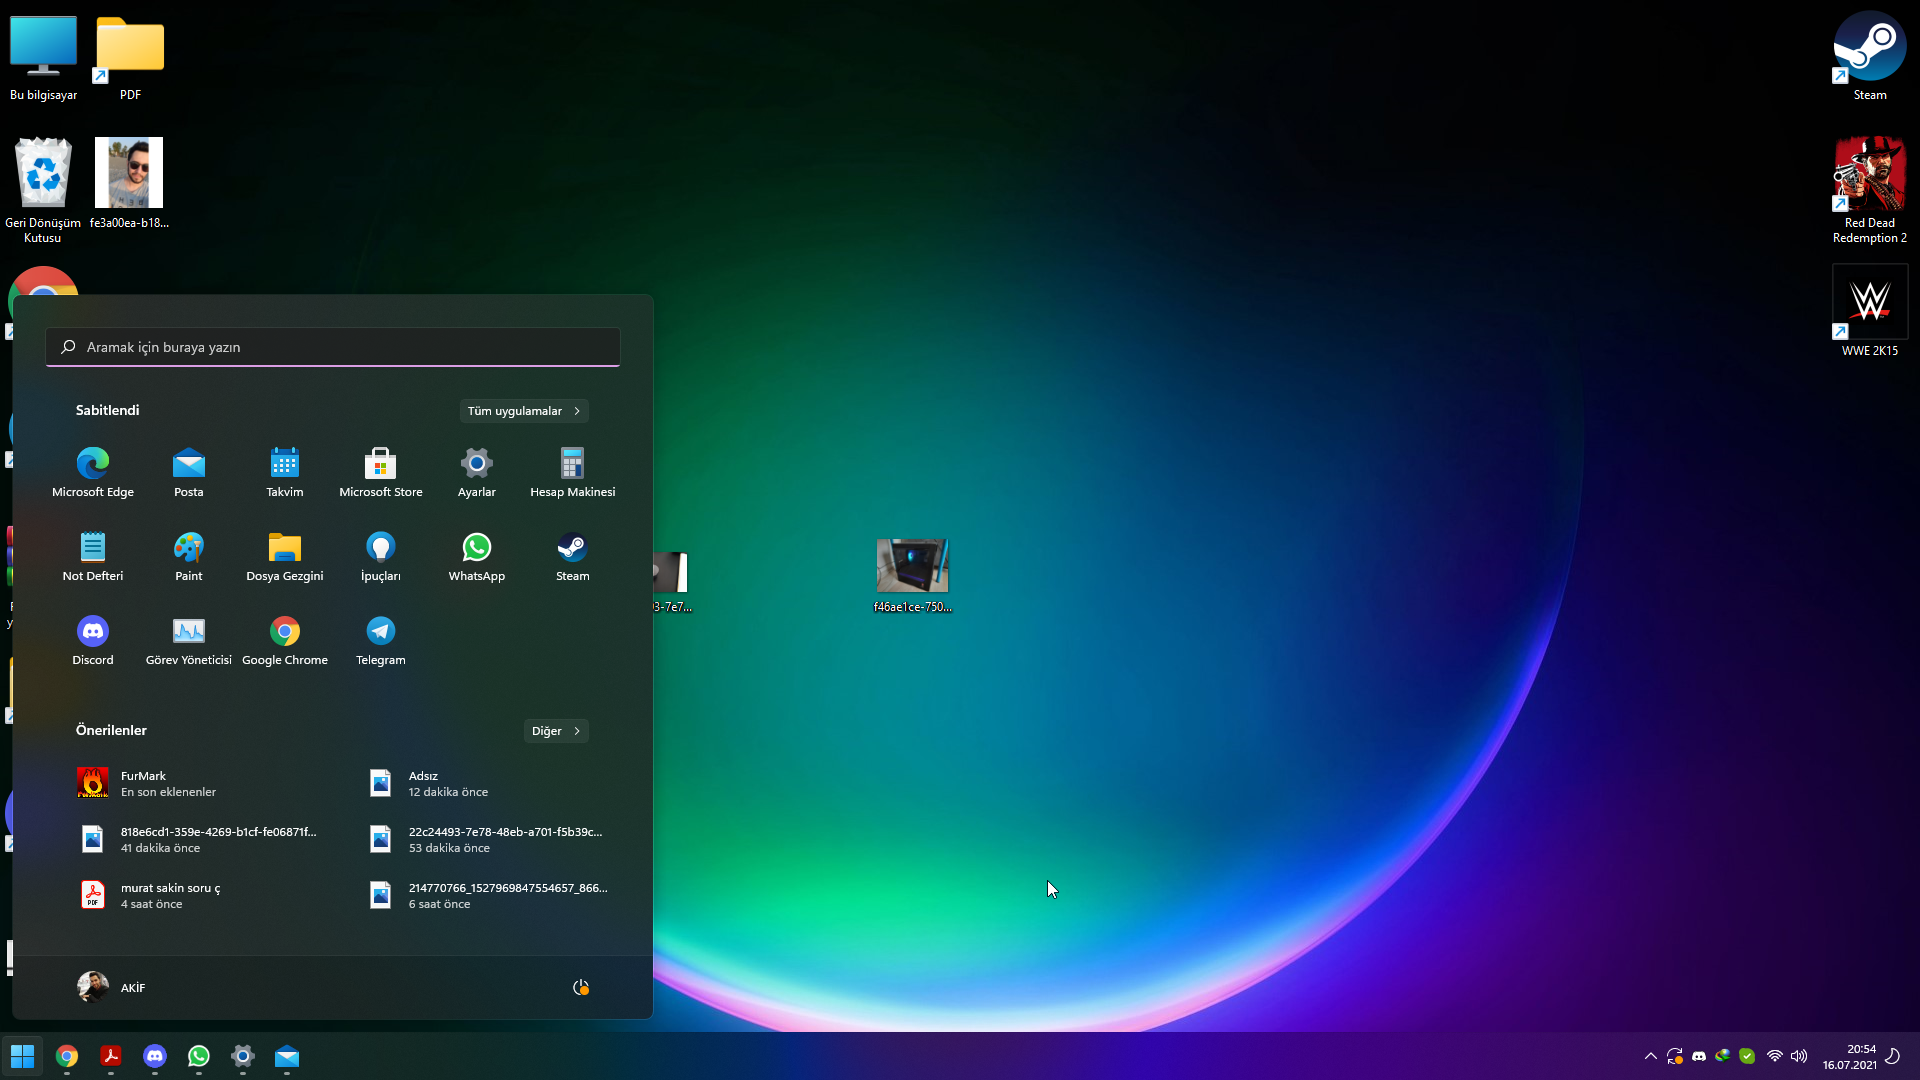Click the search box in Start menu

333,347
